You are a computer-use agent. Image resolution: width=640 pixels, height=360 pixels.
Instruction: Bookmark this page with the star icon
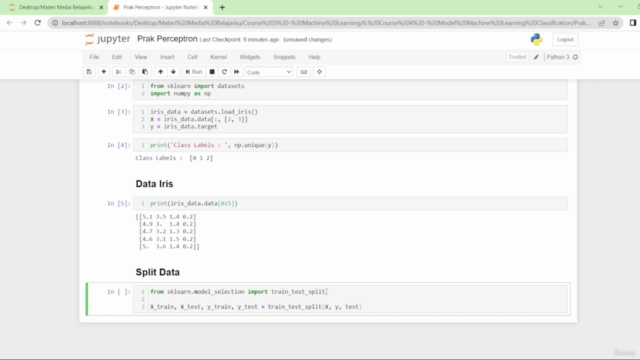(616, 23)
